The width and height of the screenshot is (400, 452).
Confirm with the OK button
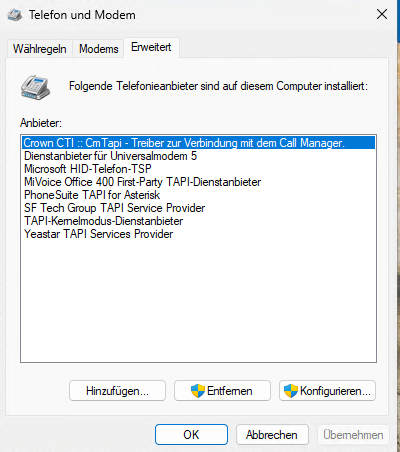191,435
